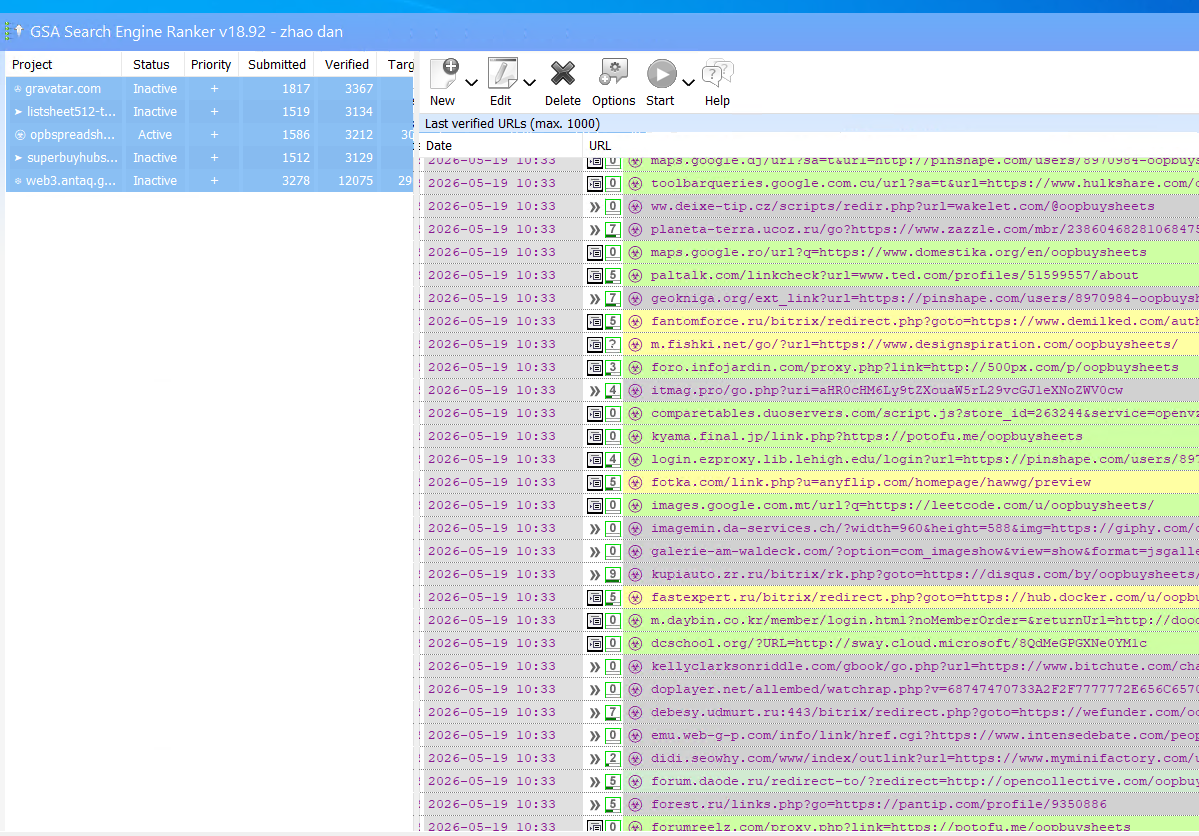Click the arrows icon on ww.deixe-tip.cz row
Screen dimensions: 1199x836
point(595,207)
